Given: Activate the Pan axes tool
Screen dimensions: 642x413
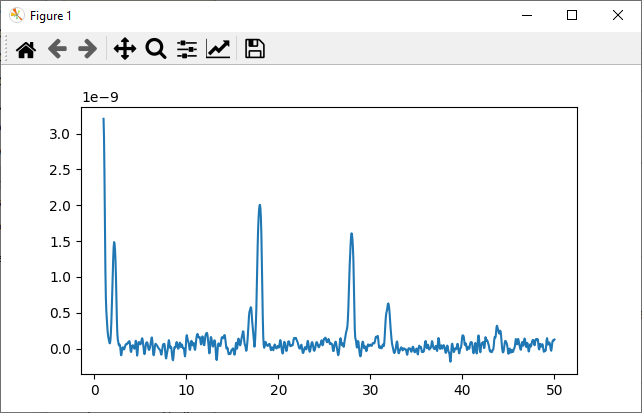Looking at the screenshot, I should 124,49.
